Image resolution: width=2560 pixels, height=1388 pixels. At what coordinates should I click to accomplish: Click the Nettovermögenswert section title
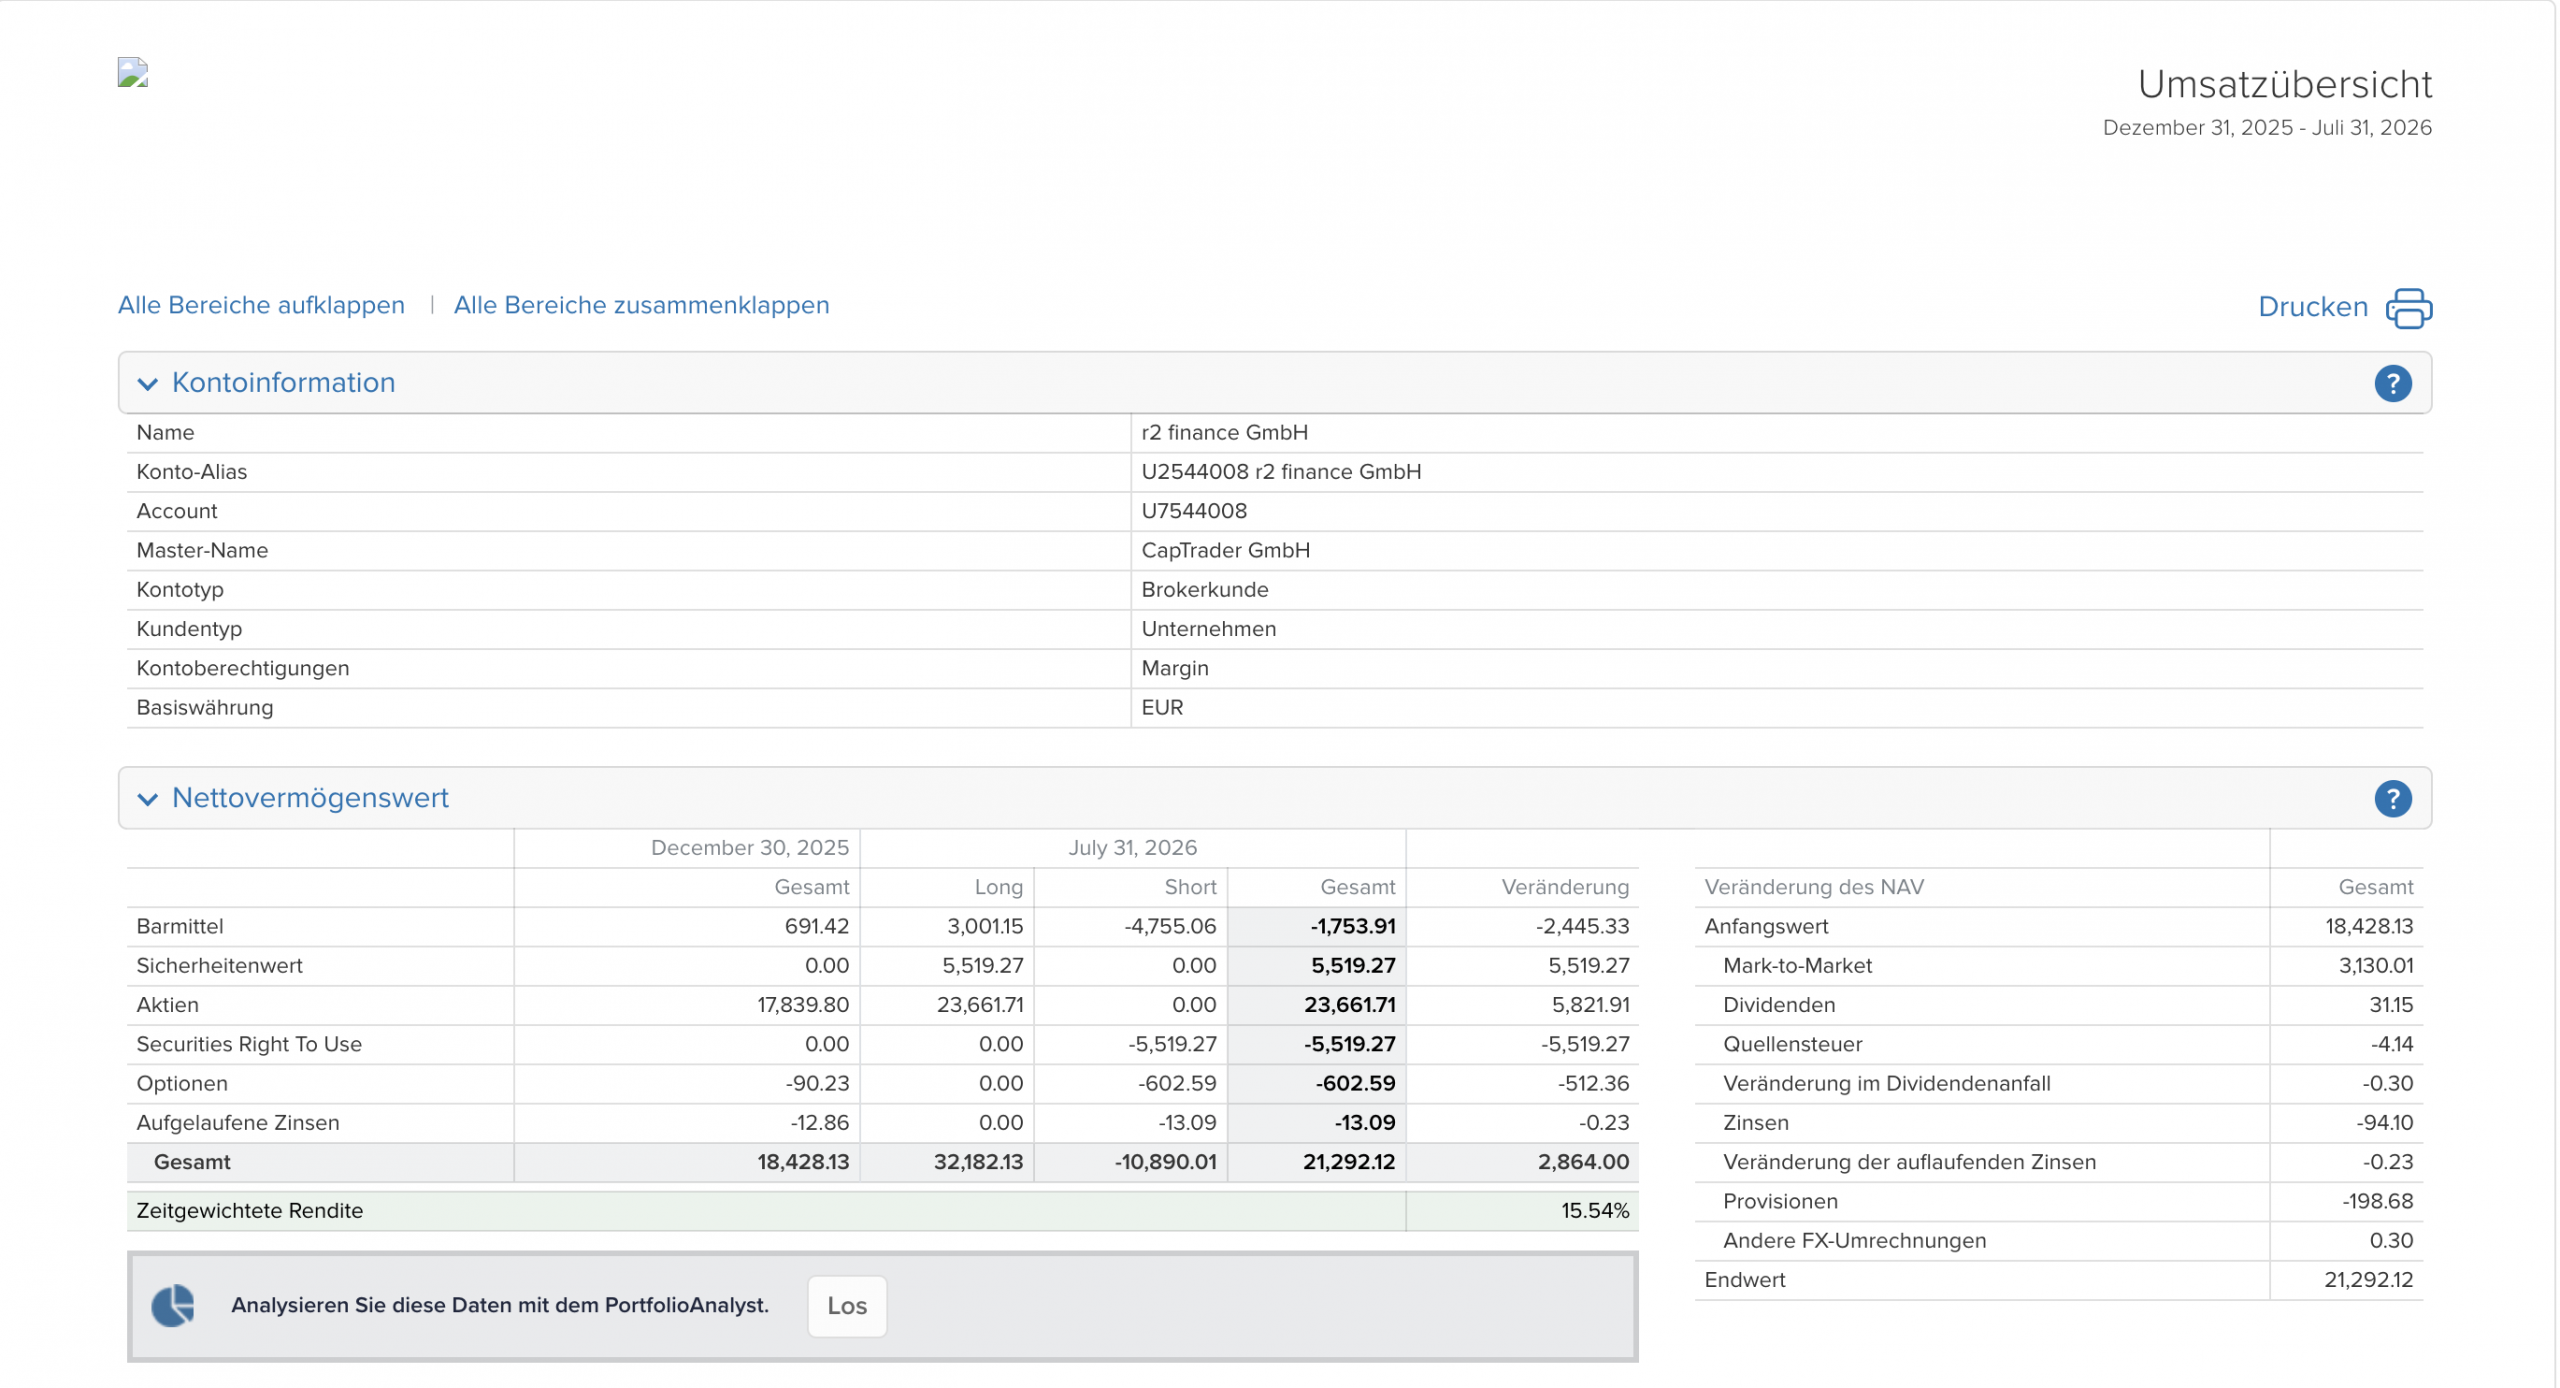click(x=310, y=798)
